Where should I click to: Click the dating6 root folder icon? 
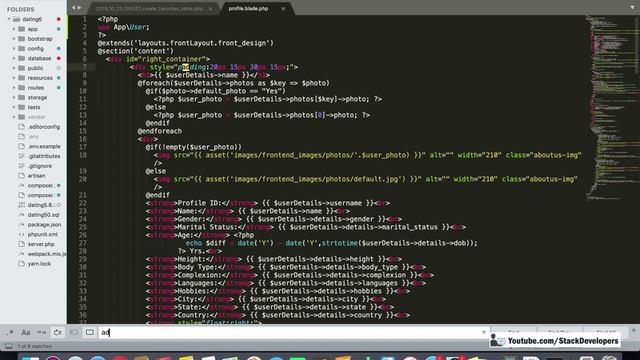16,19
